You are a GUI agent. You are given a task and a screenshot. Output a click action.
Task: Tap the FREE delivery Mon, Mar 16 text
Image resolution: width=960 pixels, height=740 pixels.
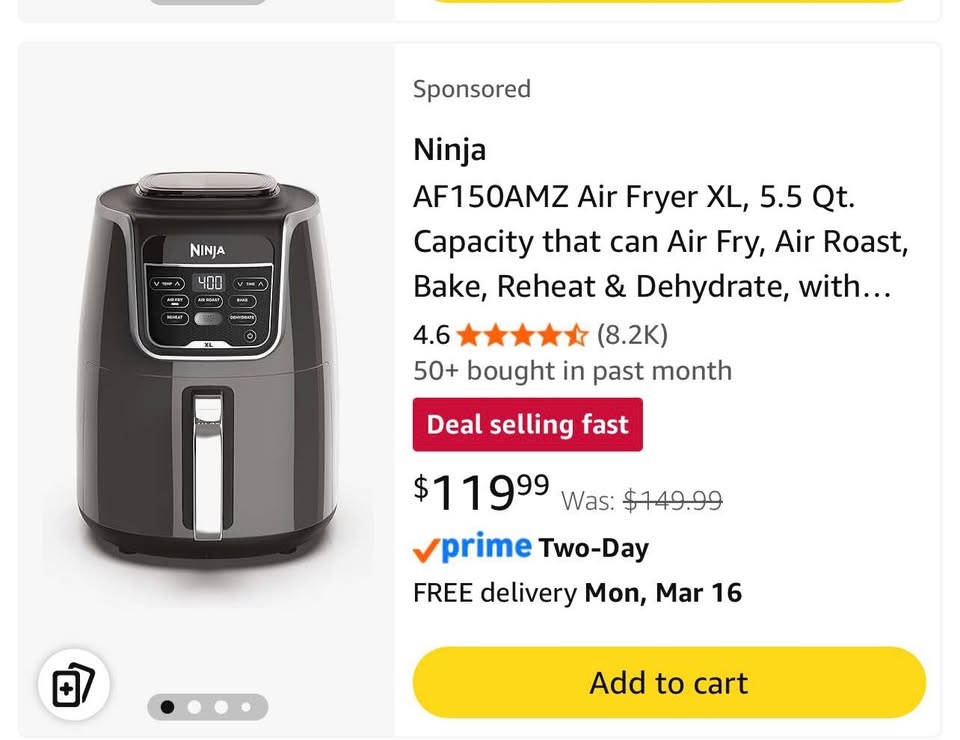(577, 592)
